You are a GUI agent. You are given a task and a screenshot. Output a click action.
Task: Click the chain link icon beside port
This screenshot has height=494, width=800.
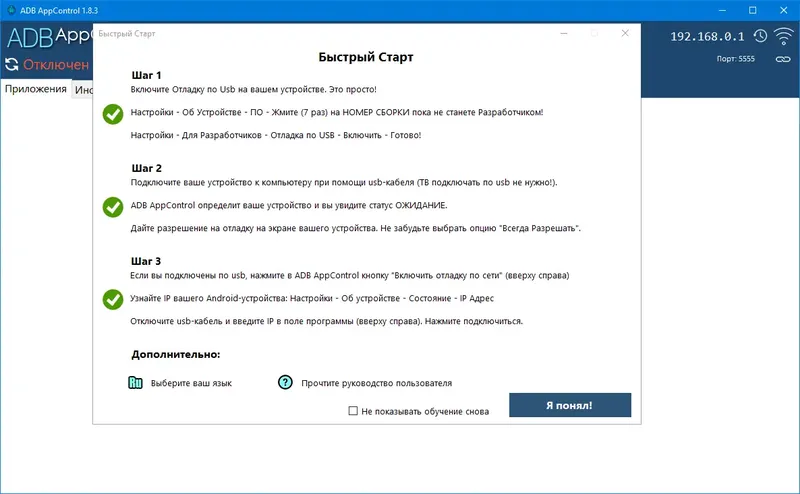(783, 59)
